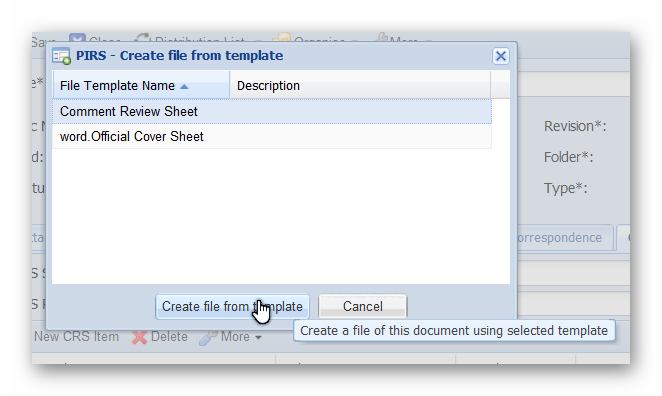Click Delete in the background toolbar
Screen dimensions: 662x396
click(160, 337)
